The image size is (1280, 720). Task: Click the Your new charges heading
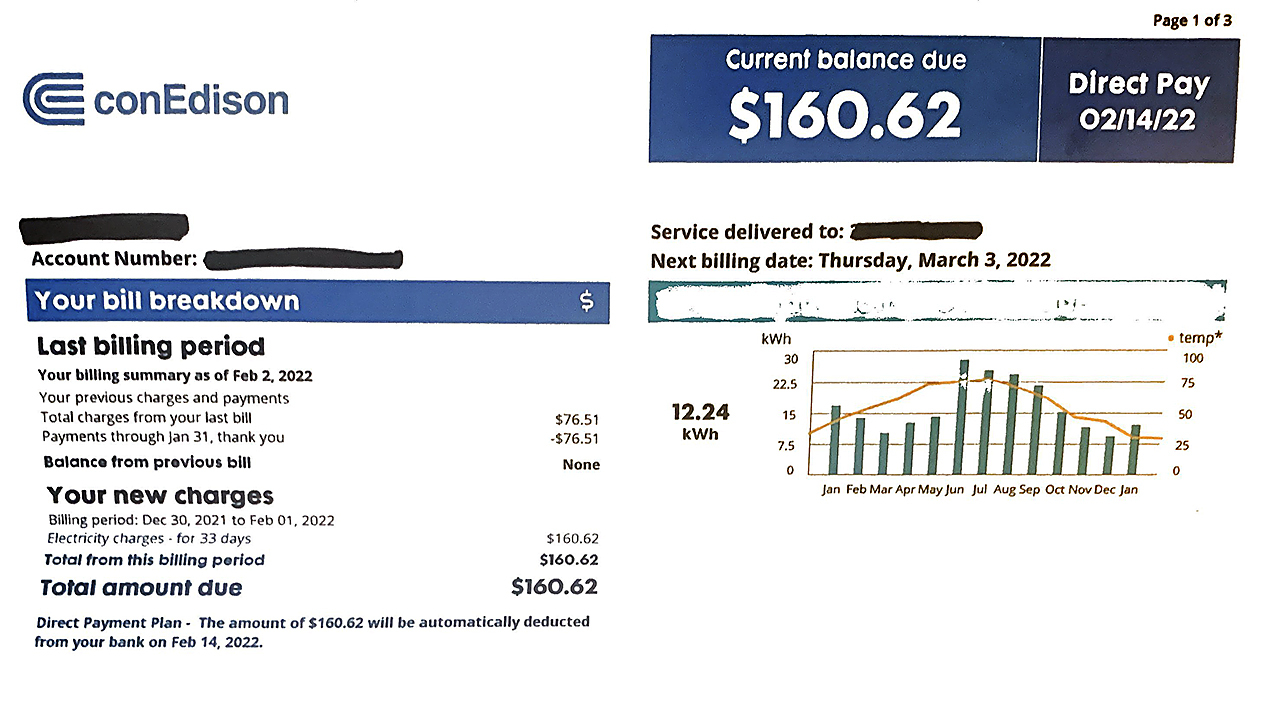[160, 496]
